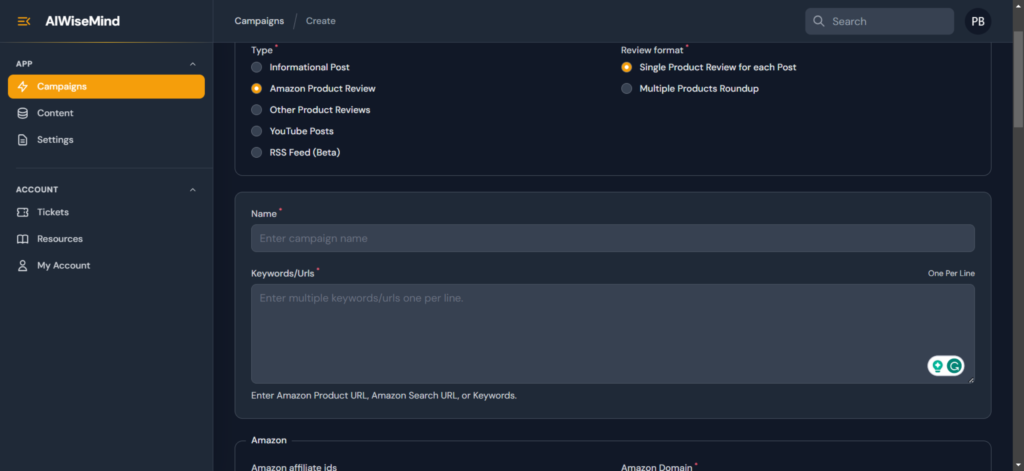The width and height of the screenshot is (1024, 471).
Task: Open Campaigns in the sidebar
Action: (x=106, y=87)
